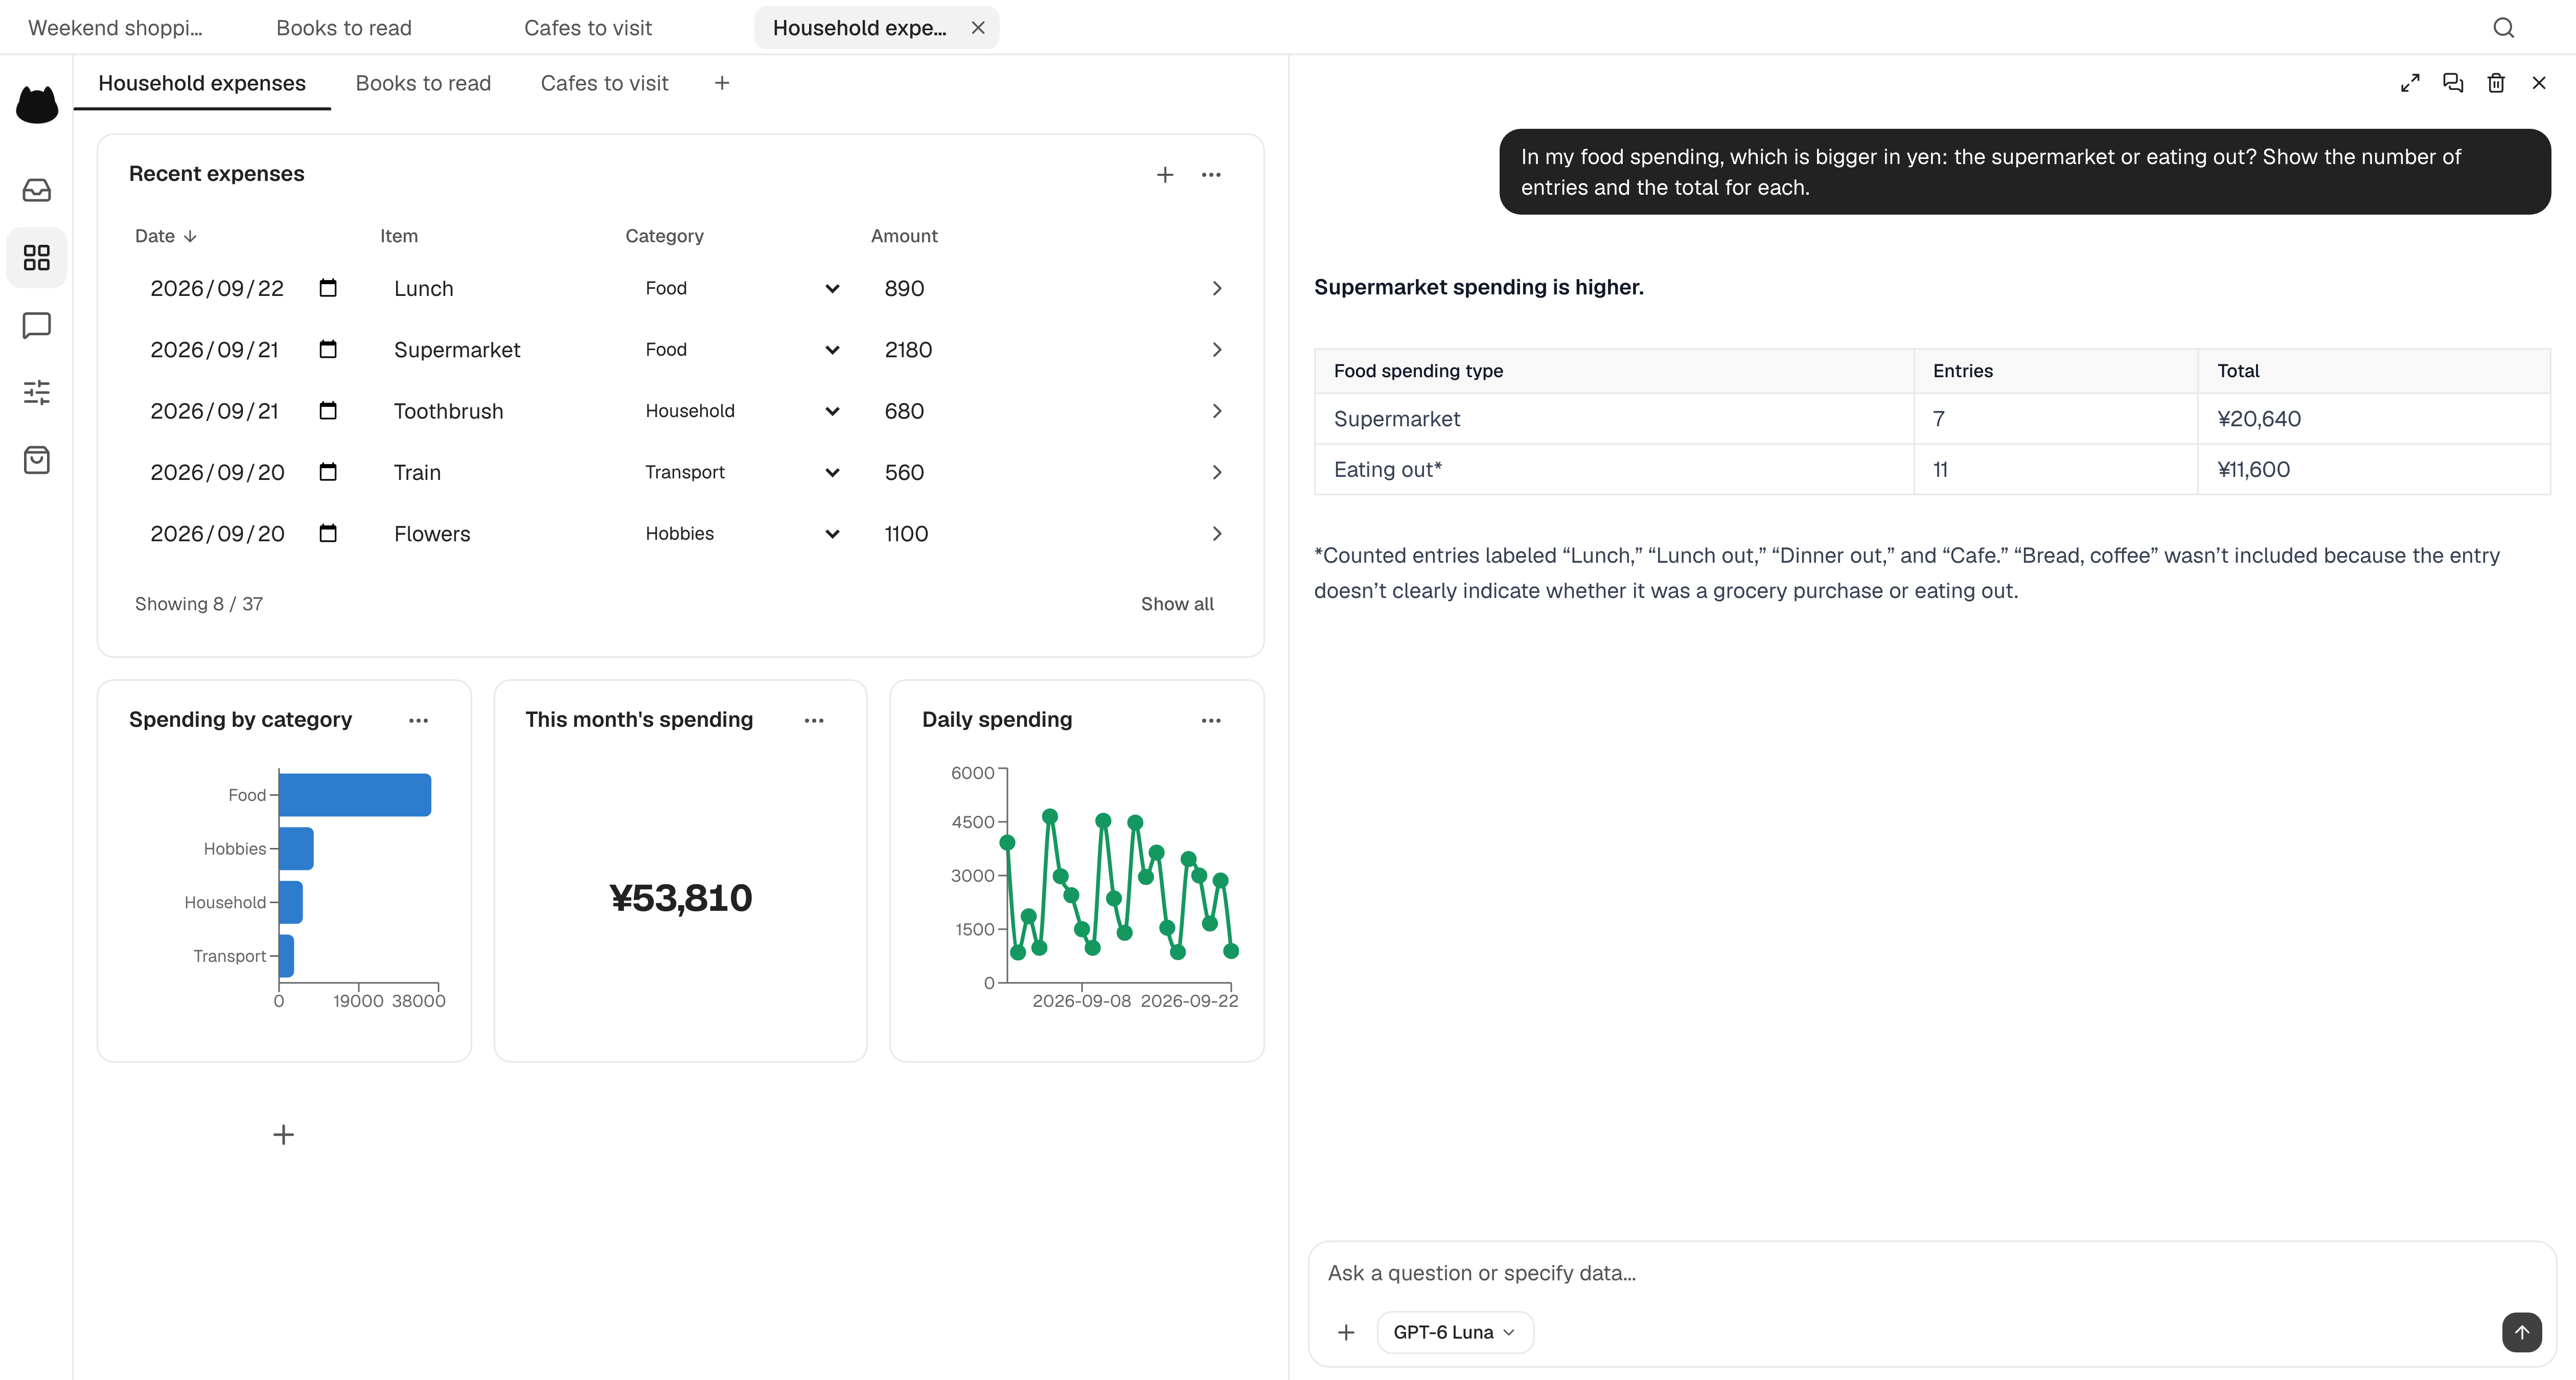2576x1380 pixels.
Task: Select the dashboard grid icon in the sidebar
Action: 37,258
